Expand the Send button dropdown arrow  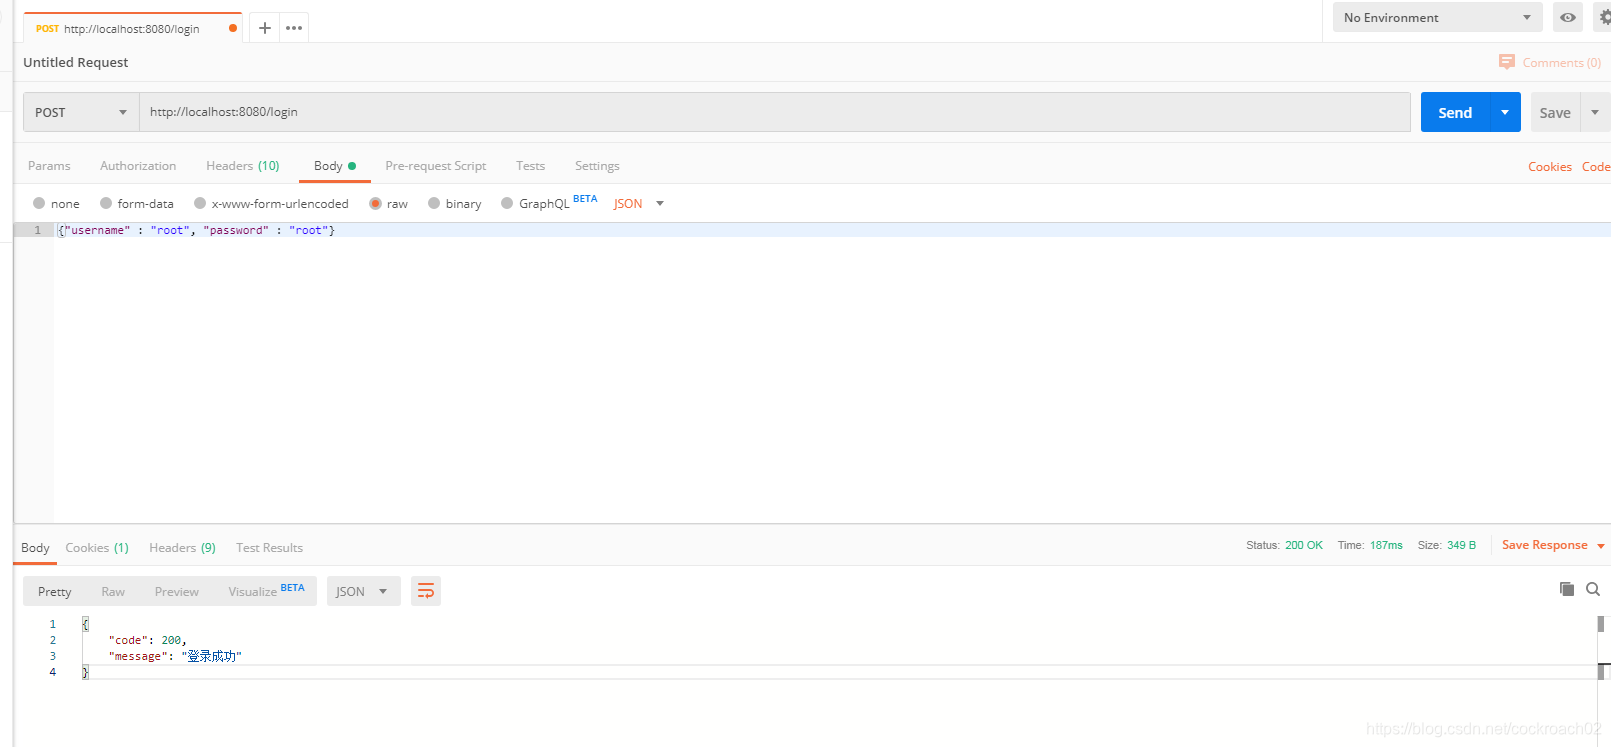click(1505, 112)
